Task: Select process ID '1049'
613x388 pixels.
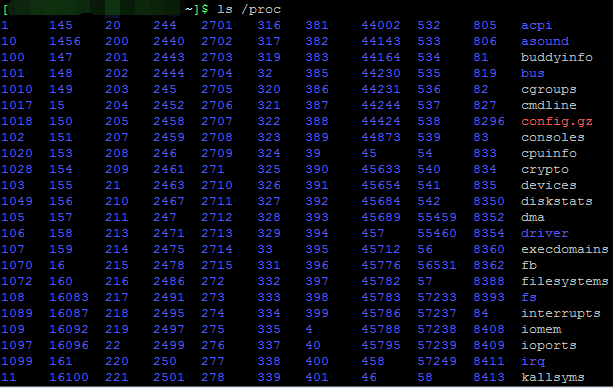Action: (17, 201)
